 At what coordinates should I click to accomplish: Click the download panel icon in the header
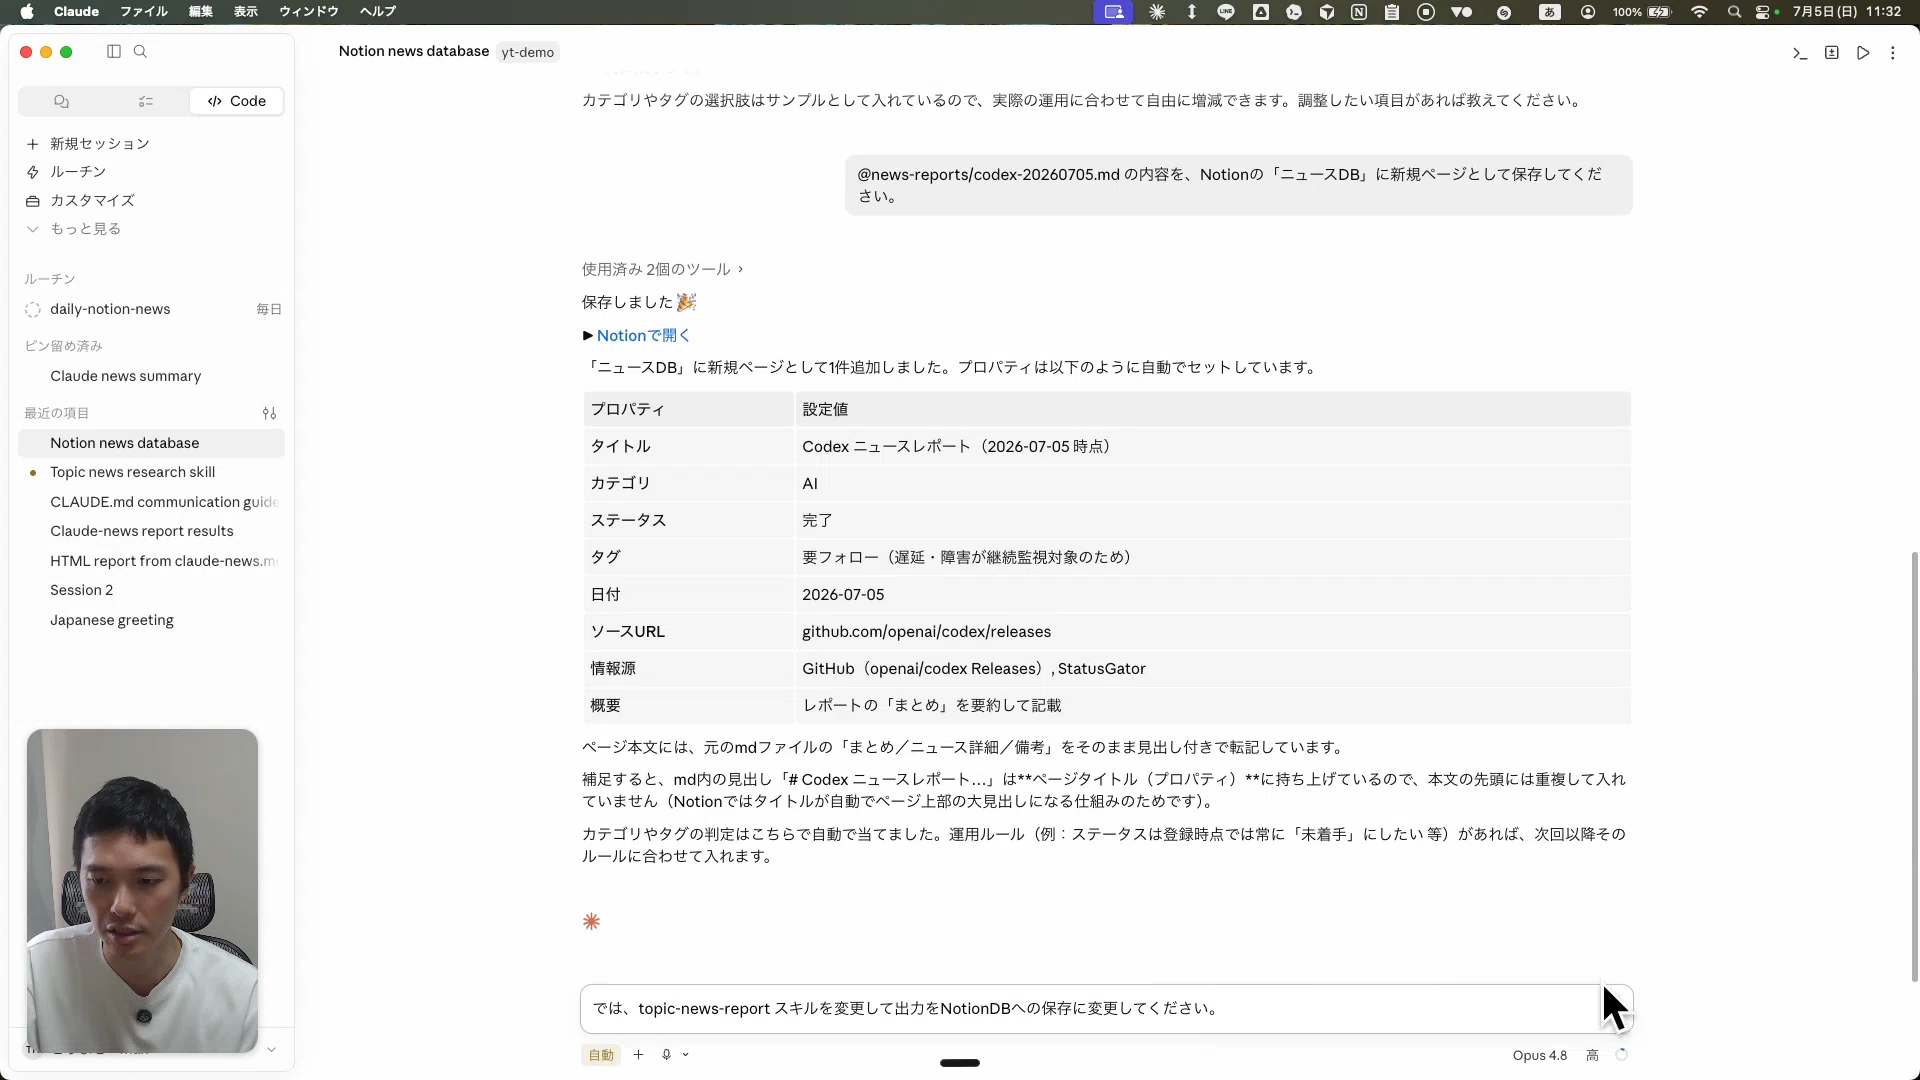point(1831,53)
